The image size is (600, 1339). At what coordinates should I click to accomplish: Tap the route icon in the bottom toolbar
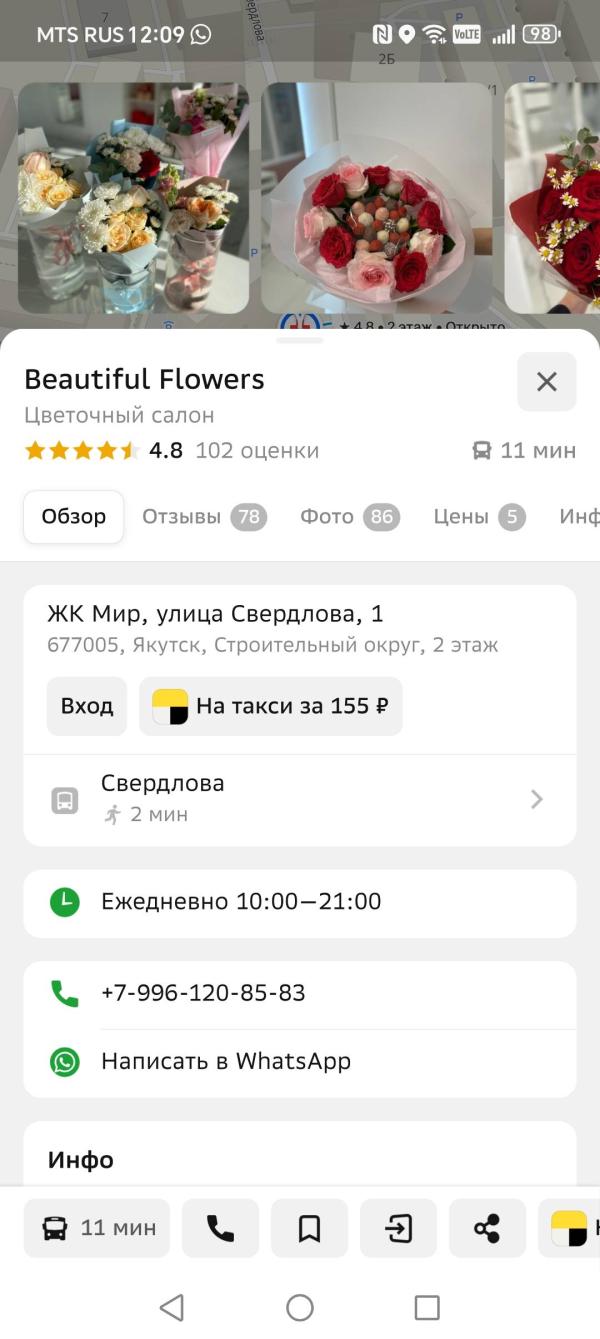click(398, 1228)
